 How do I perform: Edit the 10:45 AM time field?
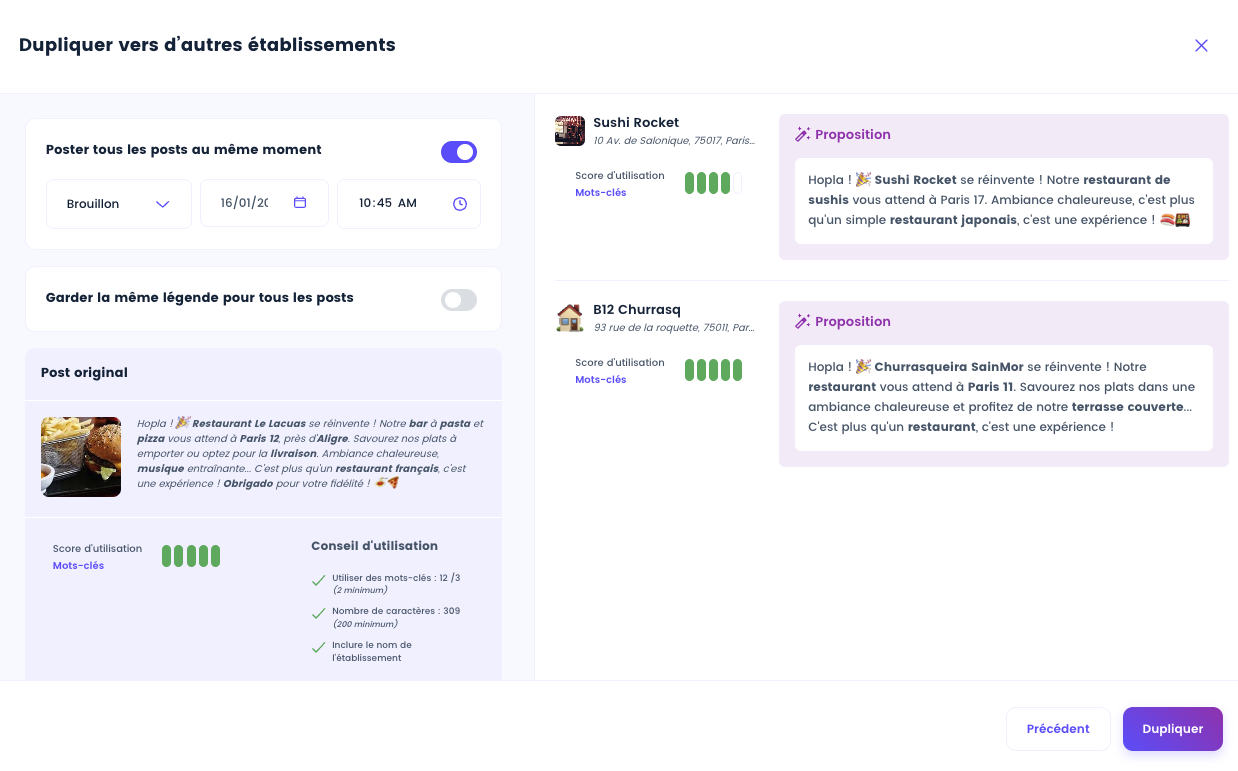409,204
